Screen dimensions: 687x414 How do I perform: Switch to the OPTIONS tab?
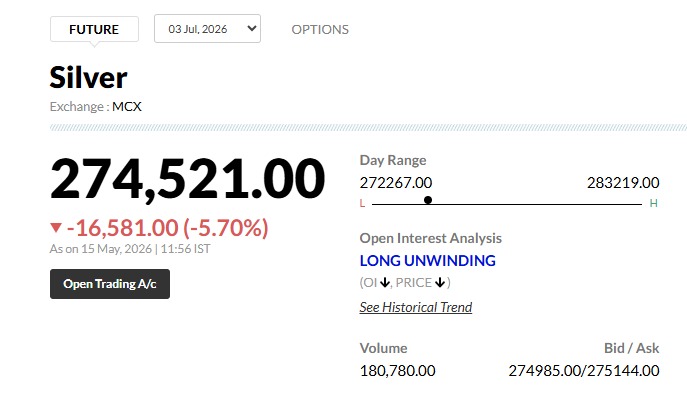pos(320,29)
